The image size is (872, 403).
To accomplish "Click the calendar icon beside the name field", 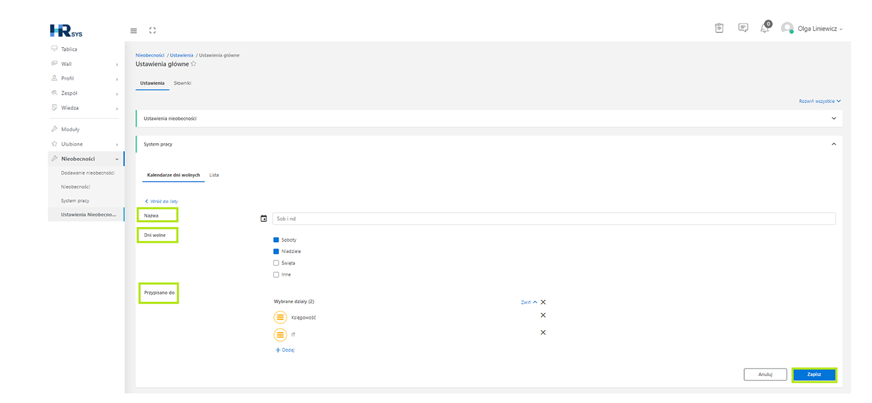I will pos(264,219).
